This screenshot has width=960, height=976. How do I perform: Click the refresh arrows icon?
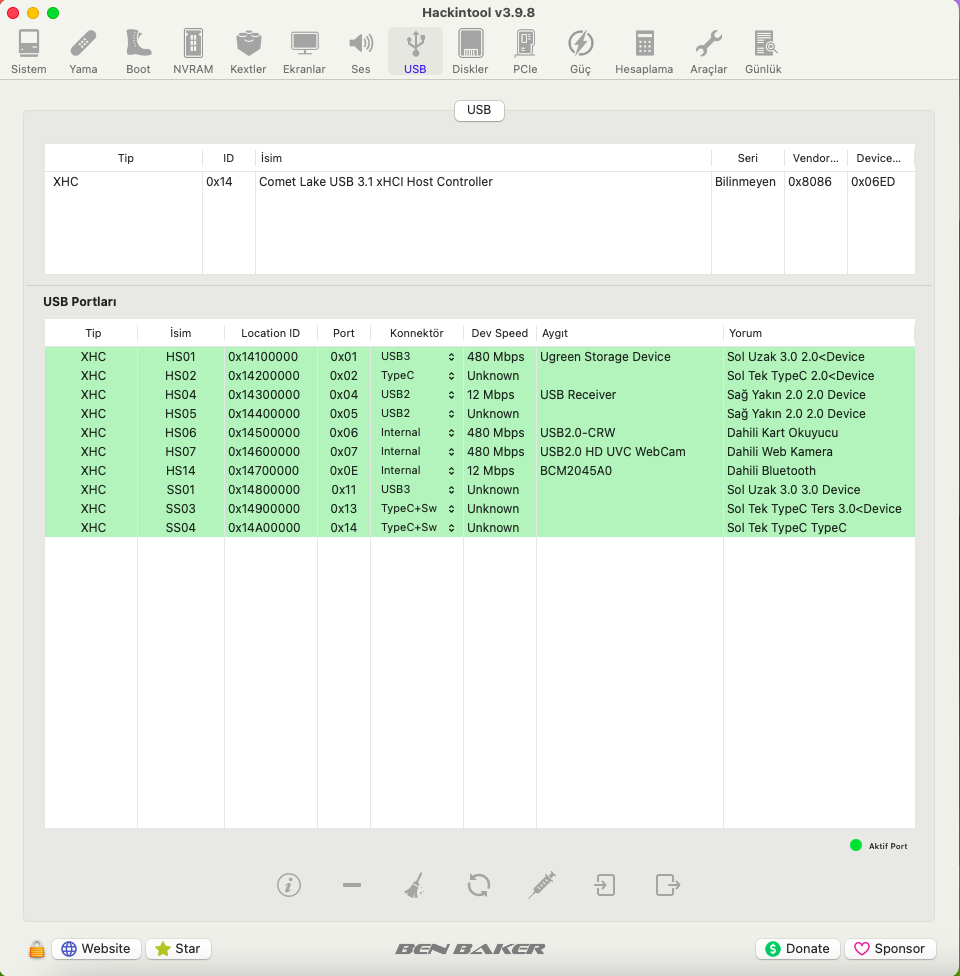[479, 885]
